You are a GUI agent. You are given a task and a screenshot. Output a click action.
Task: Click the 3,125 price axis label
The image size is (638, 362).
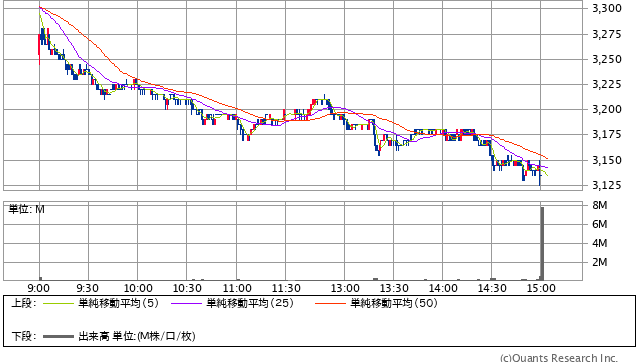(x=607, y=185)
